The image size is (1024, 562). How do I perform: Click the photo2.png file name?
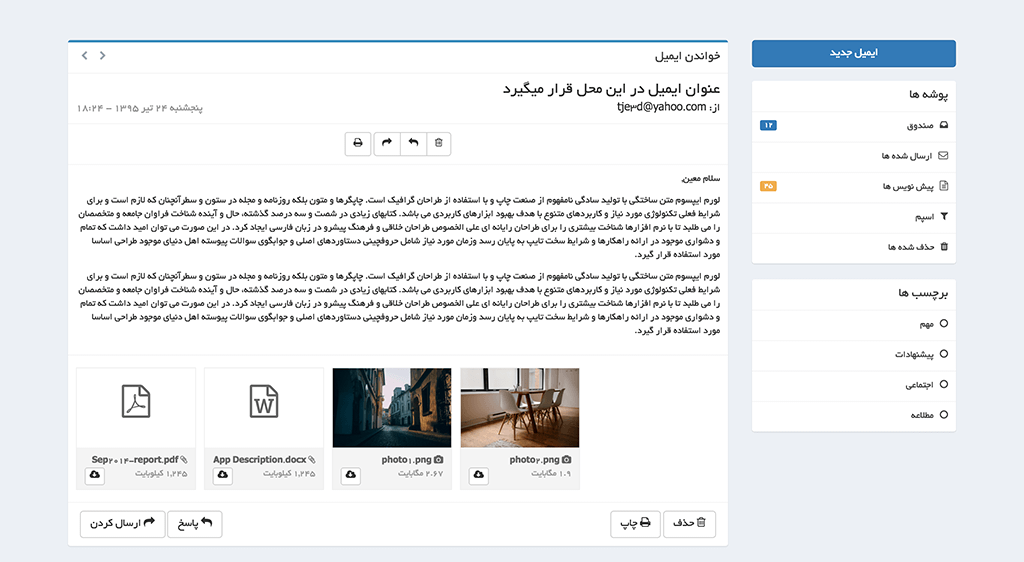click(534, 460)
